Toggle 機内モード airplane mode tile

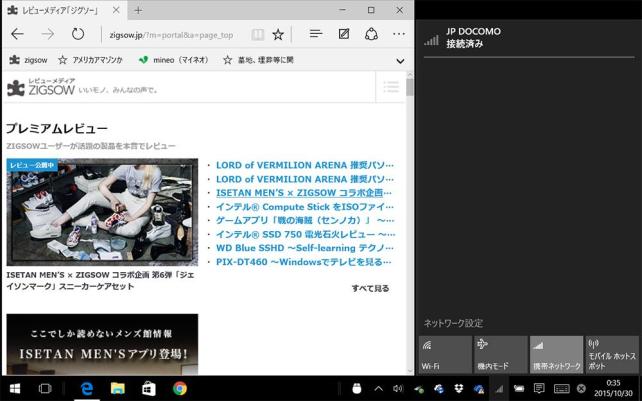(501, 354)
